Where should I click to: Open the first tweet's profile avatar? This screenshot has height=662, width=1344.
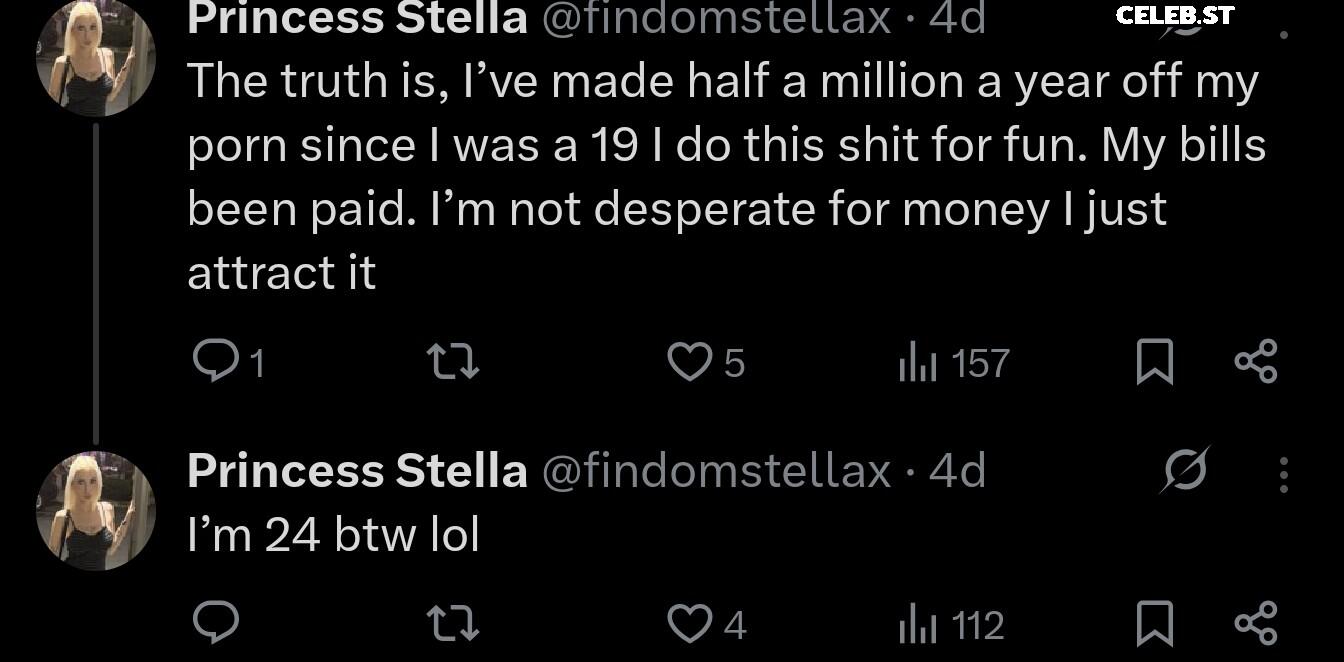[x=96, y=58]
